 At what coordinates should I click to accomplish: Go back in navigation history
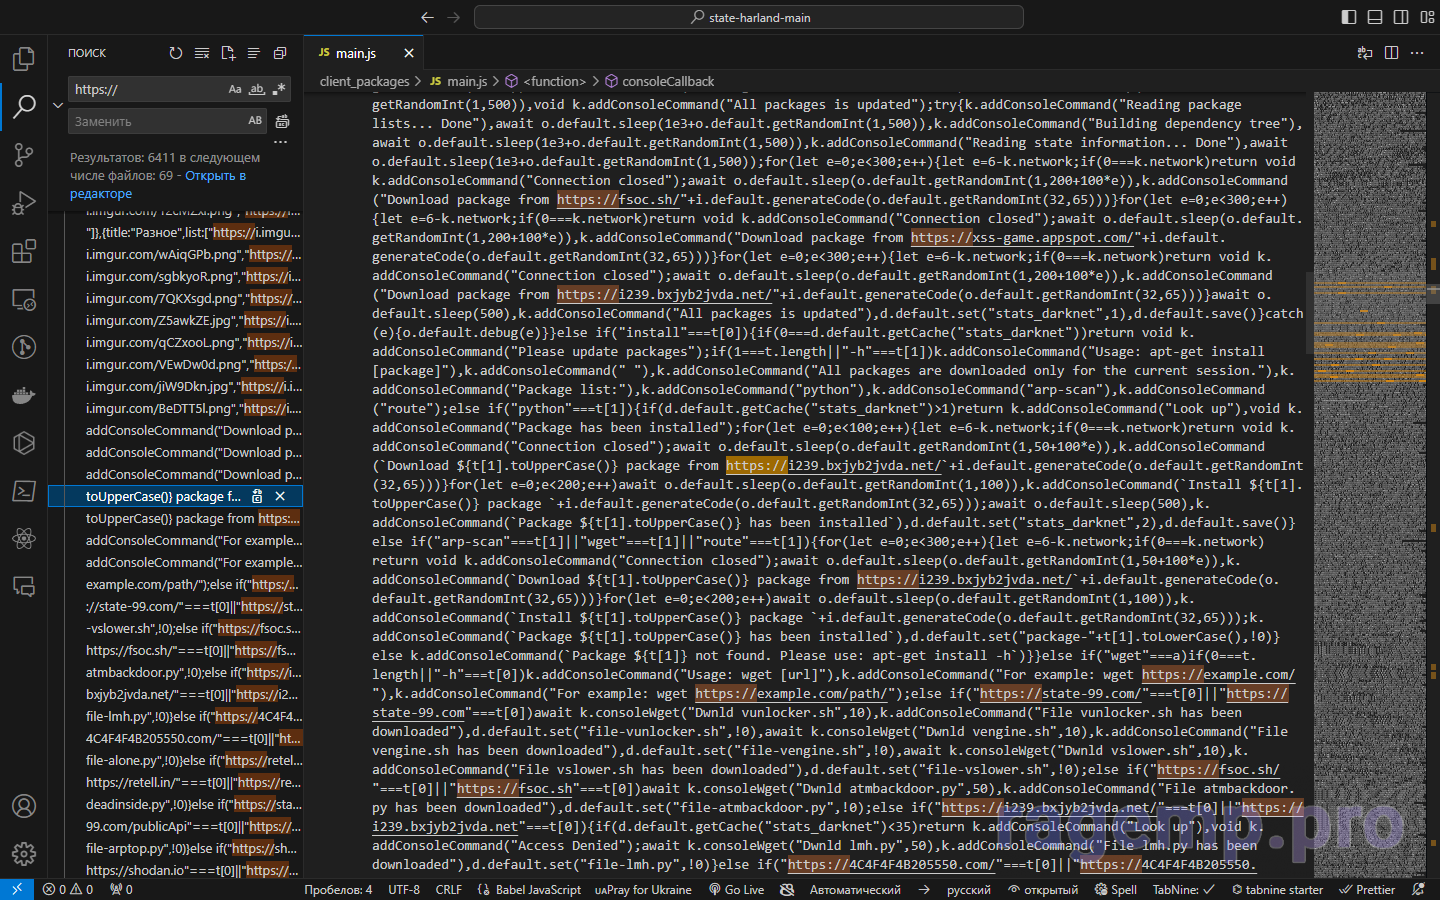(x=428, y=17)
